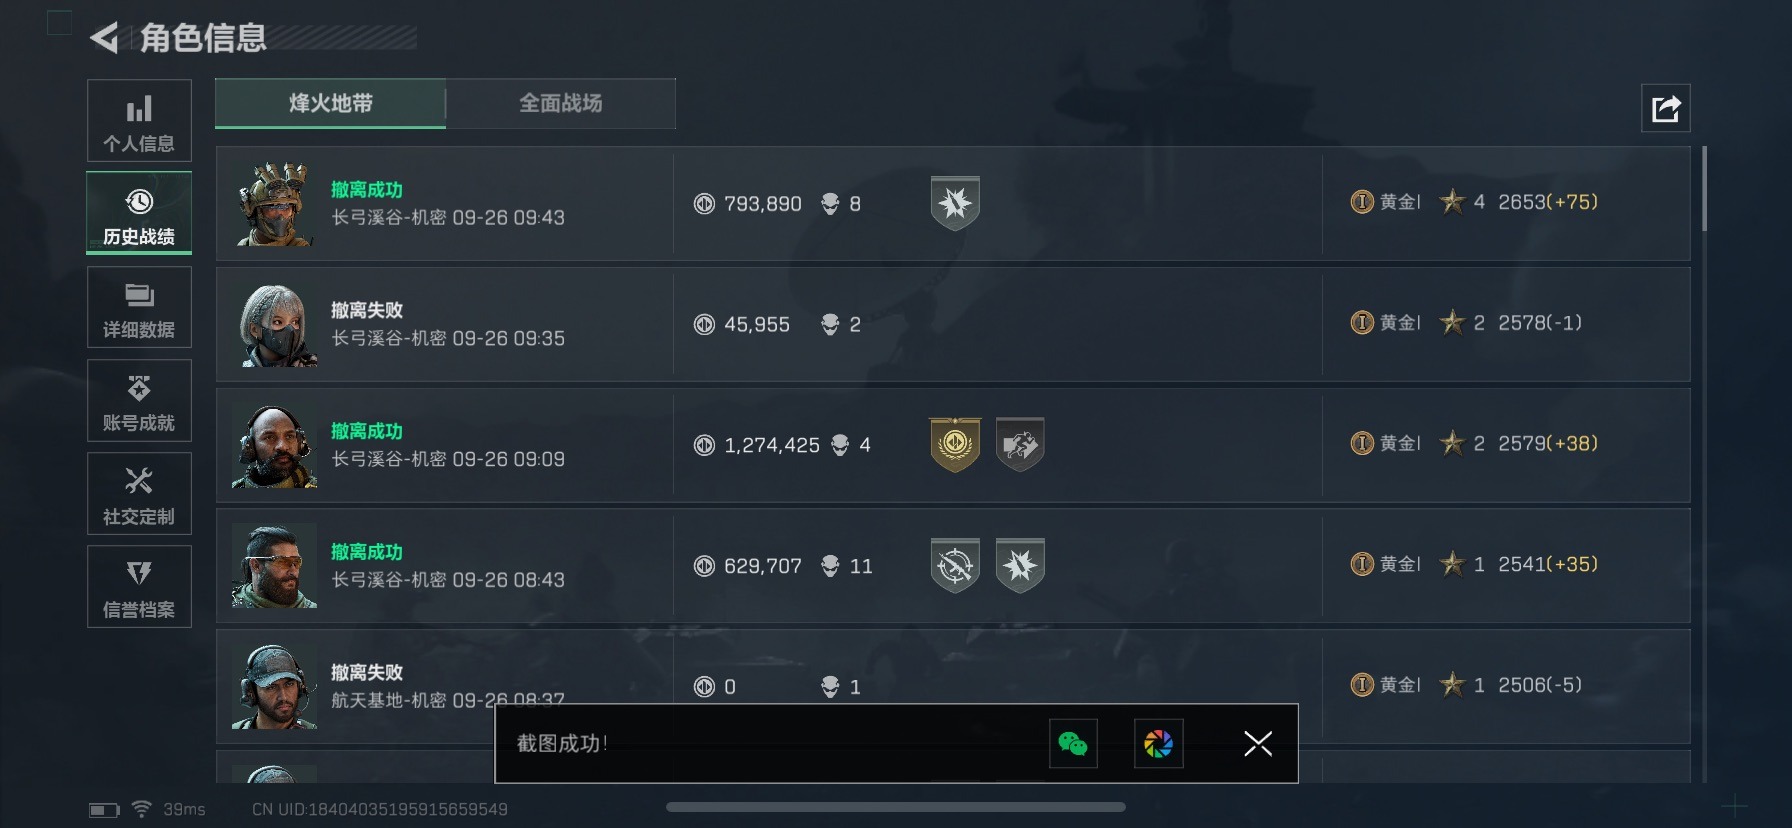The width and height of the screenshot is (1792, 828).
Task: Open failed extraction match at 09-26 09:35
Action: (952, 324)
